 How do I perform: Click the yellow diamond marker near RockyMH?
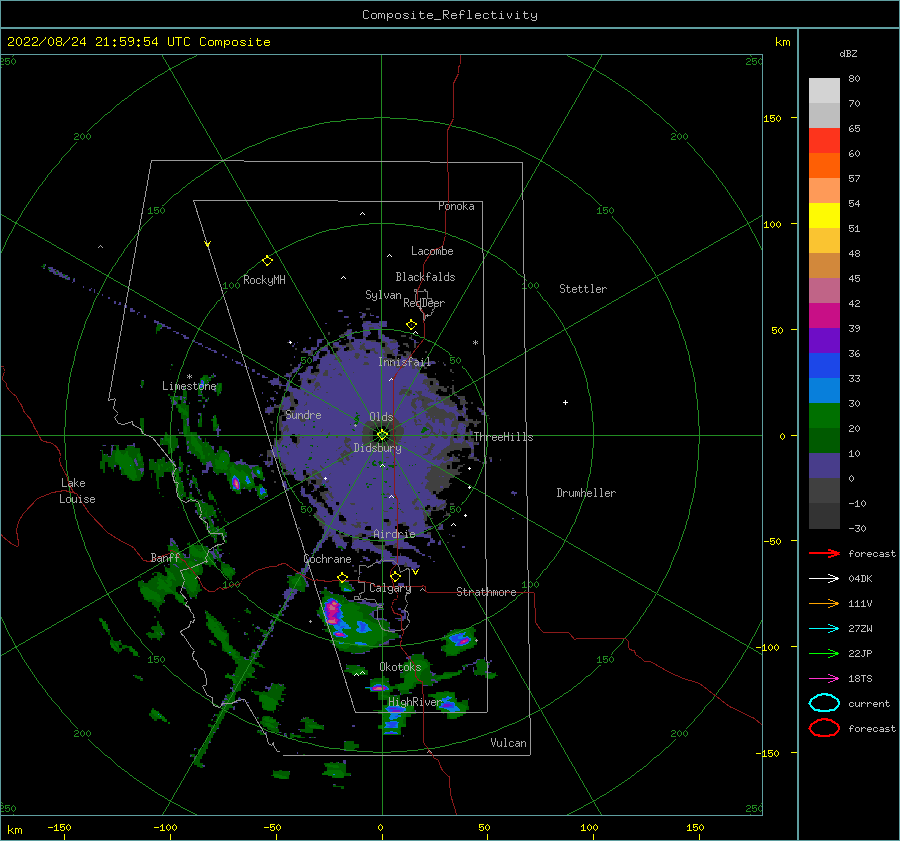267,261
